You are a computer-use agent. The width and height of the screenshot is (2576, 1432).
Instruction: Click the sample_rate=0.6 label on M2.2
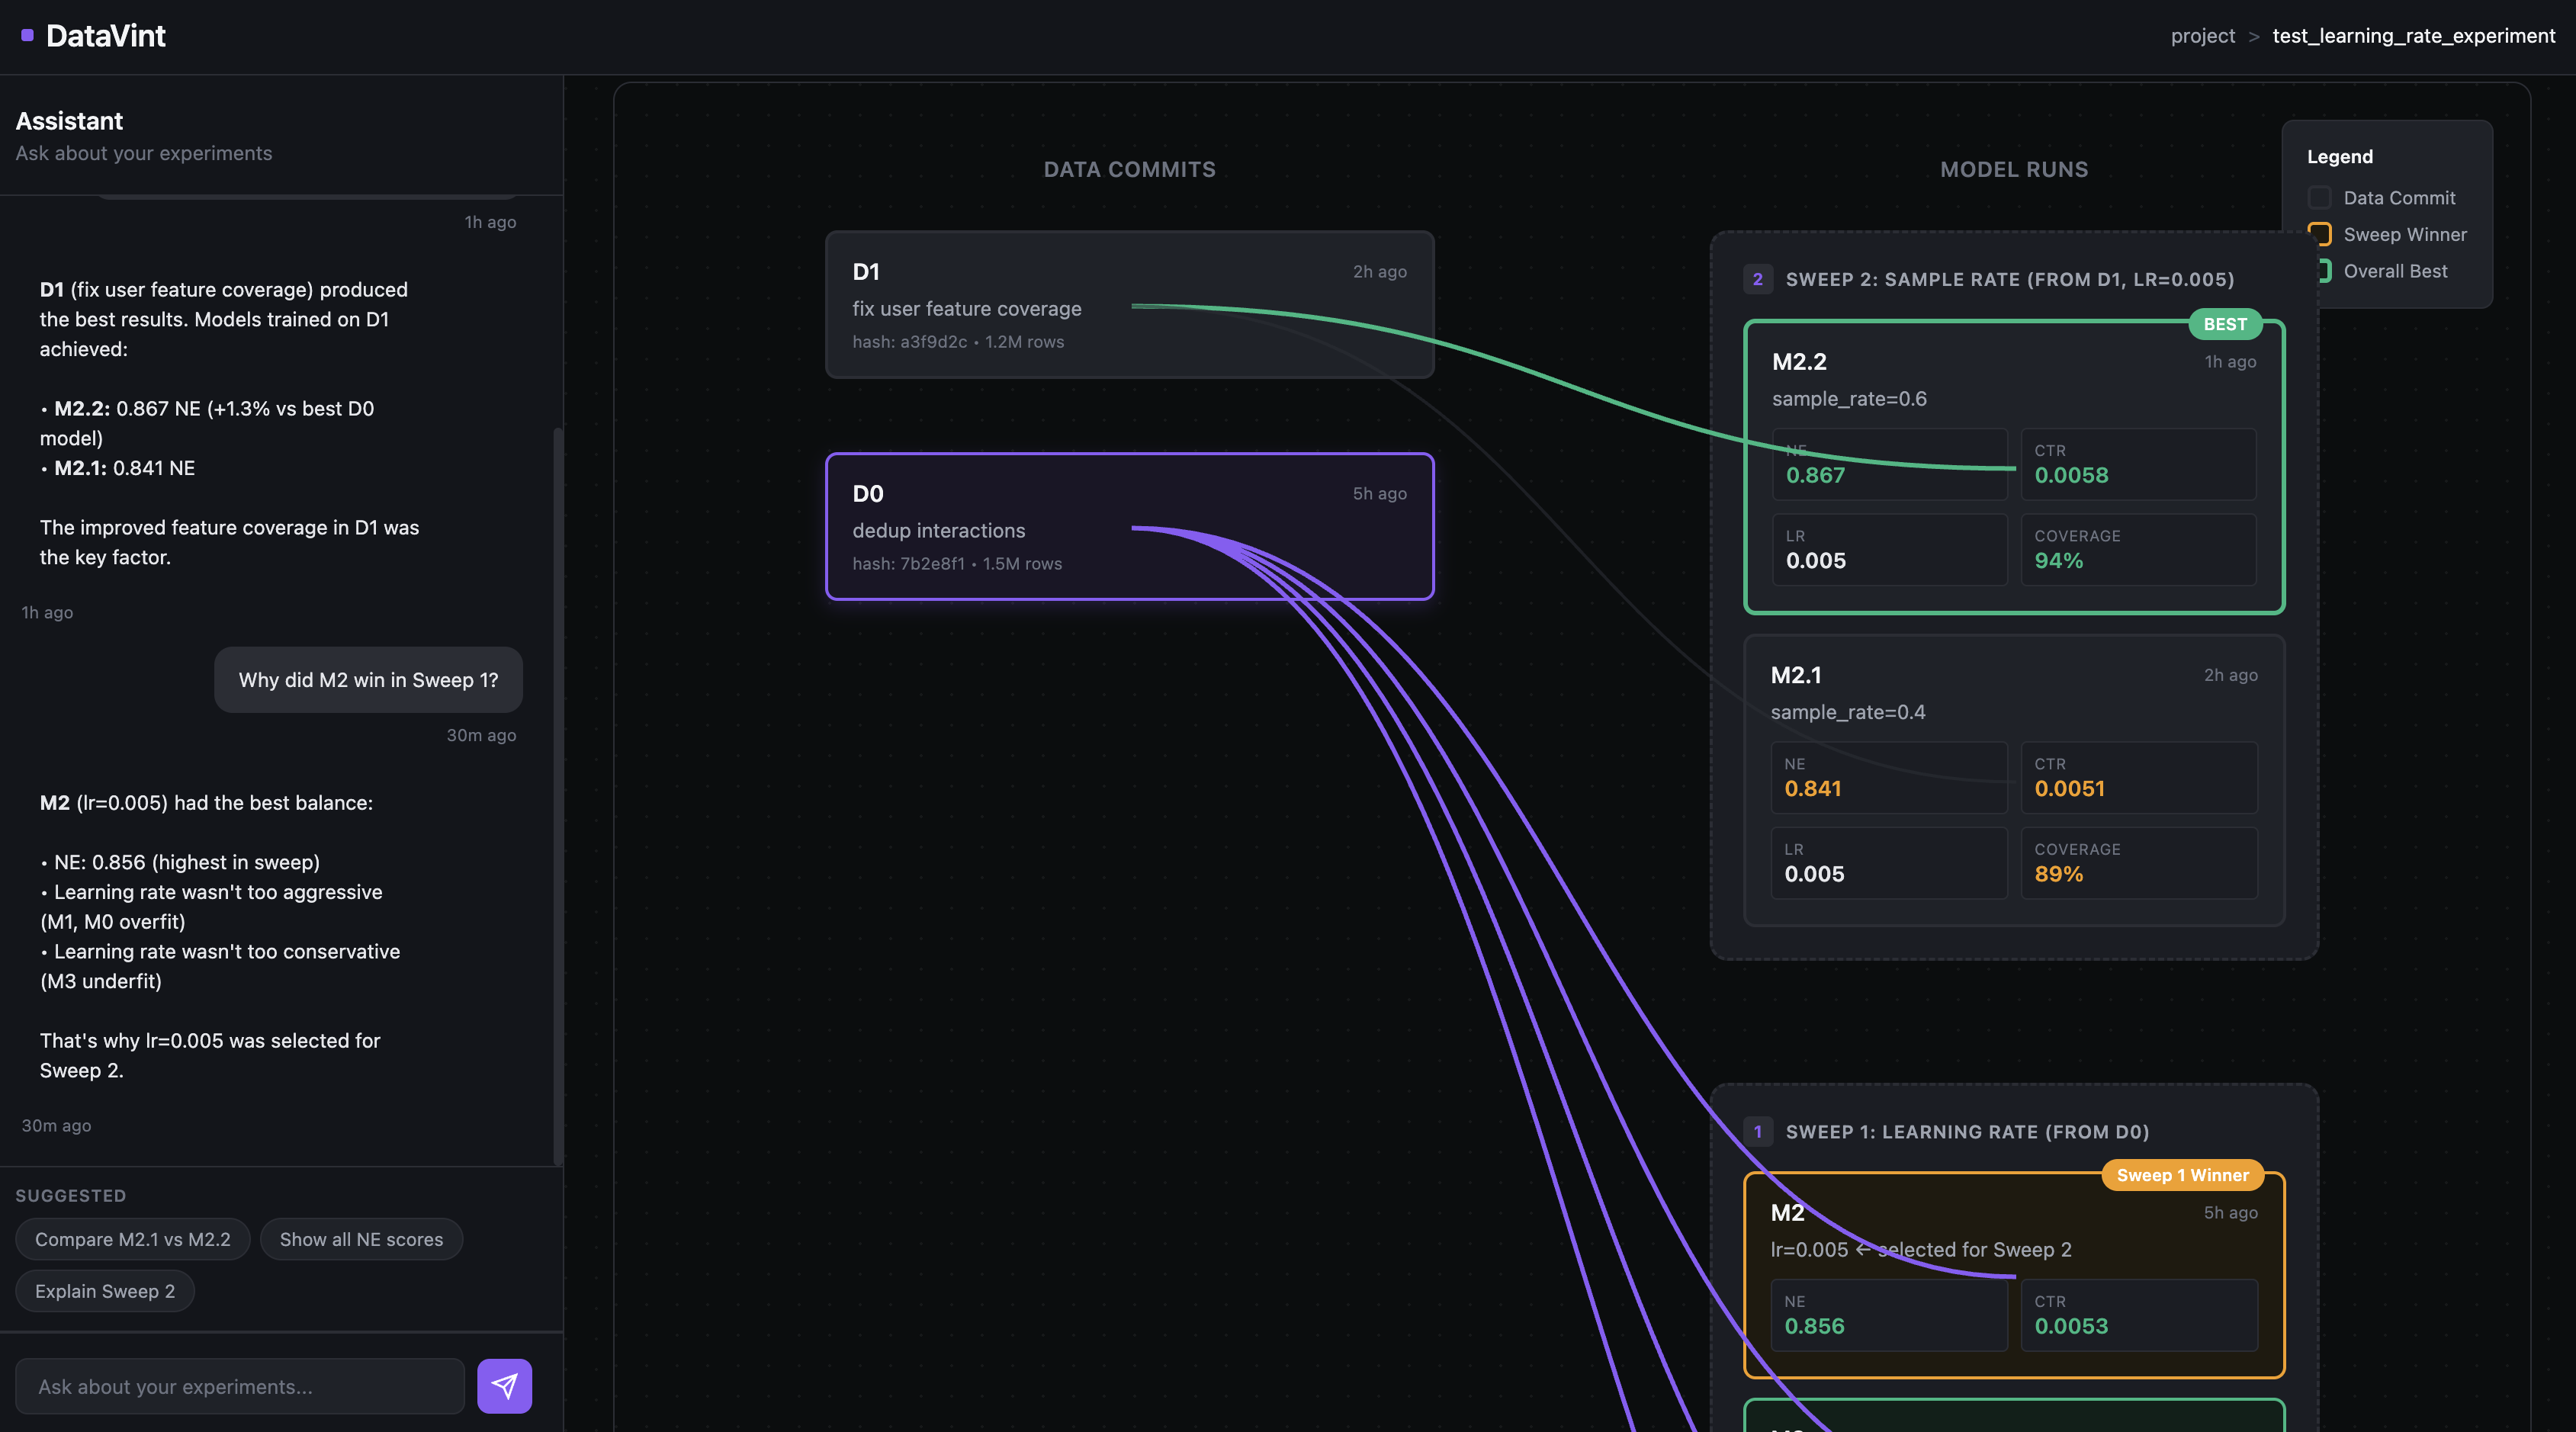1849,399
